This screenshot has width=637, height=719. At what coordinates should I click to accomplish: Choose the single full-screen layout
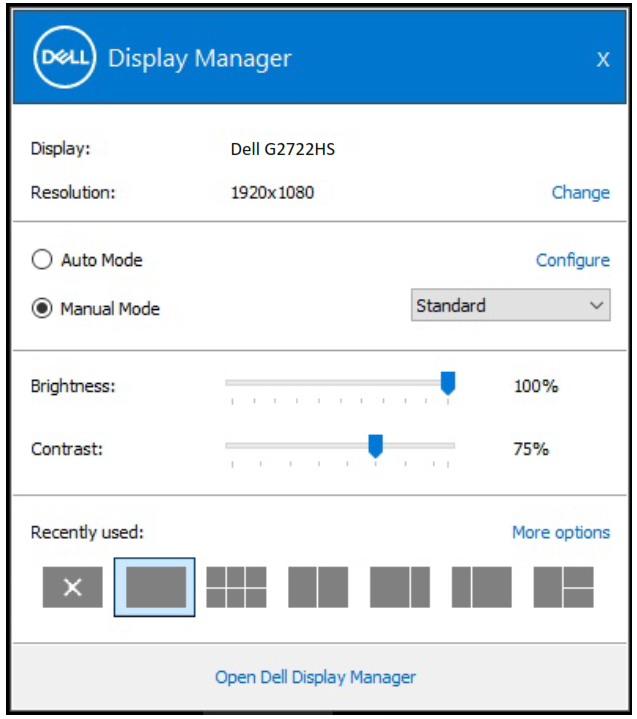(x=155, y=587)
